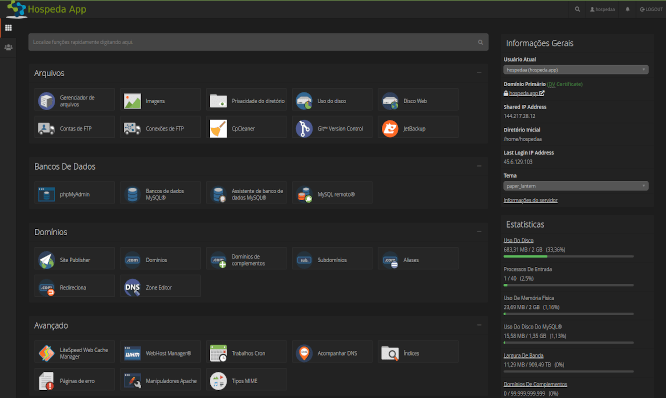The width and height of the screenshot is (666, 398).
Task: Open Disco Web
Action: coord(418,101)
